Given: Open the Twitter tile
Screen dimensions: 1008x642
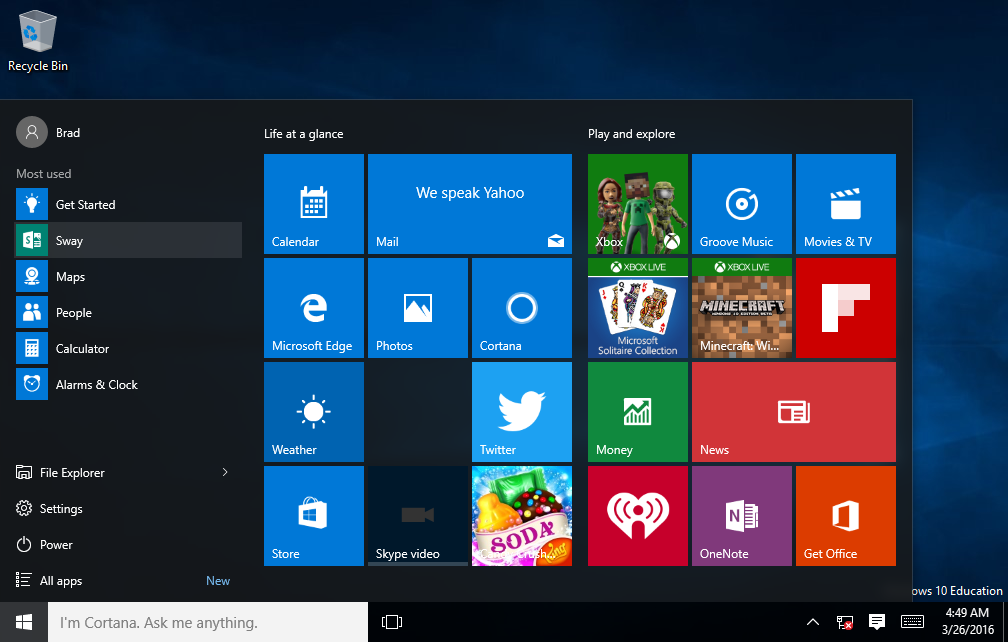Looking at the screenshot, I should [x=522, y=412].
